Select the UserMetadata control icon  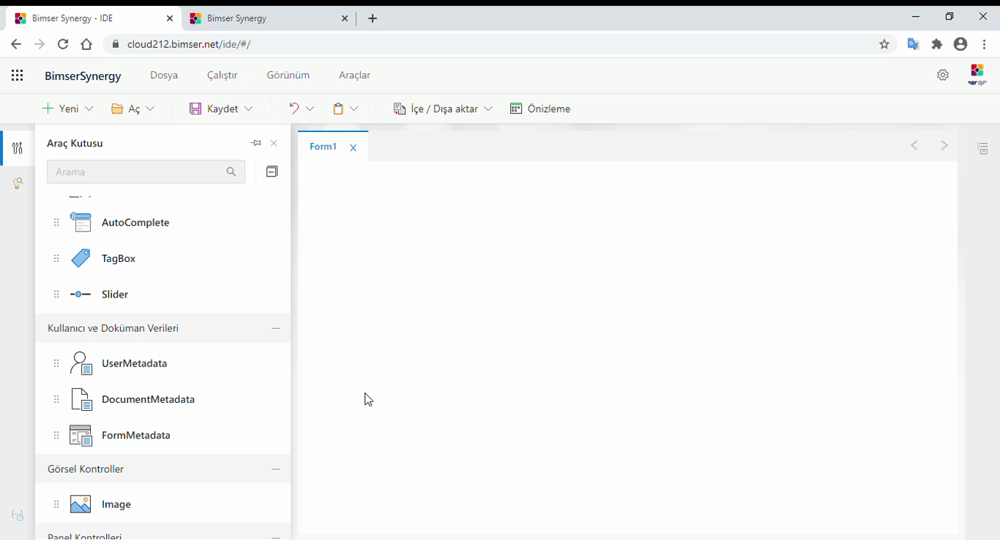point(81,364)
